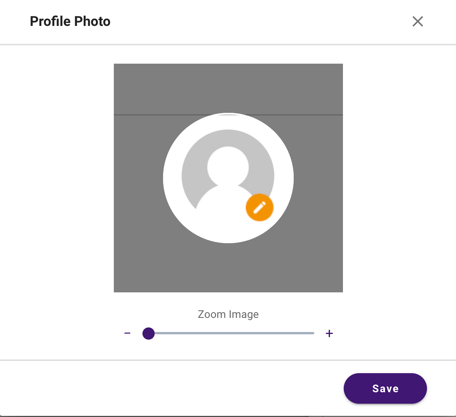Click the Zoom Image label text
The image size is (456, 417).
pos(228,314)
